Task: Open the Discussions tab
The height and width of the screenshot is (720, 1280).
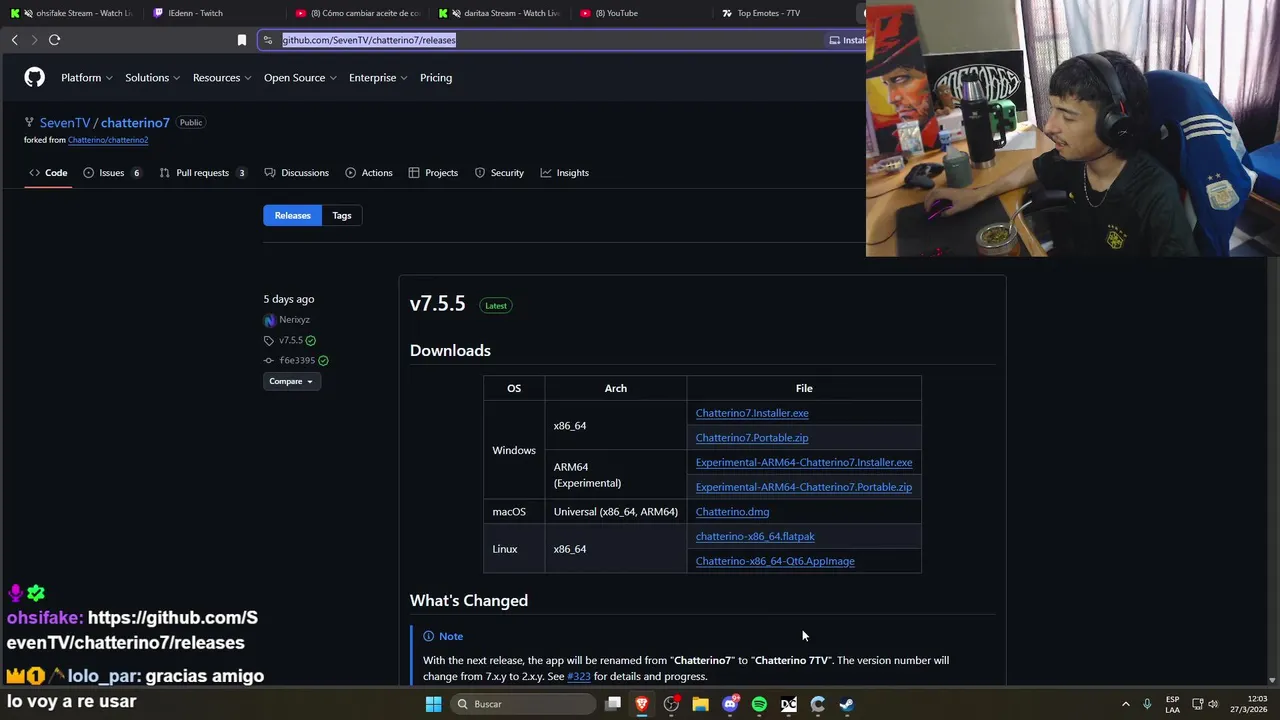Action: click(x=296, y=173)
